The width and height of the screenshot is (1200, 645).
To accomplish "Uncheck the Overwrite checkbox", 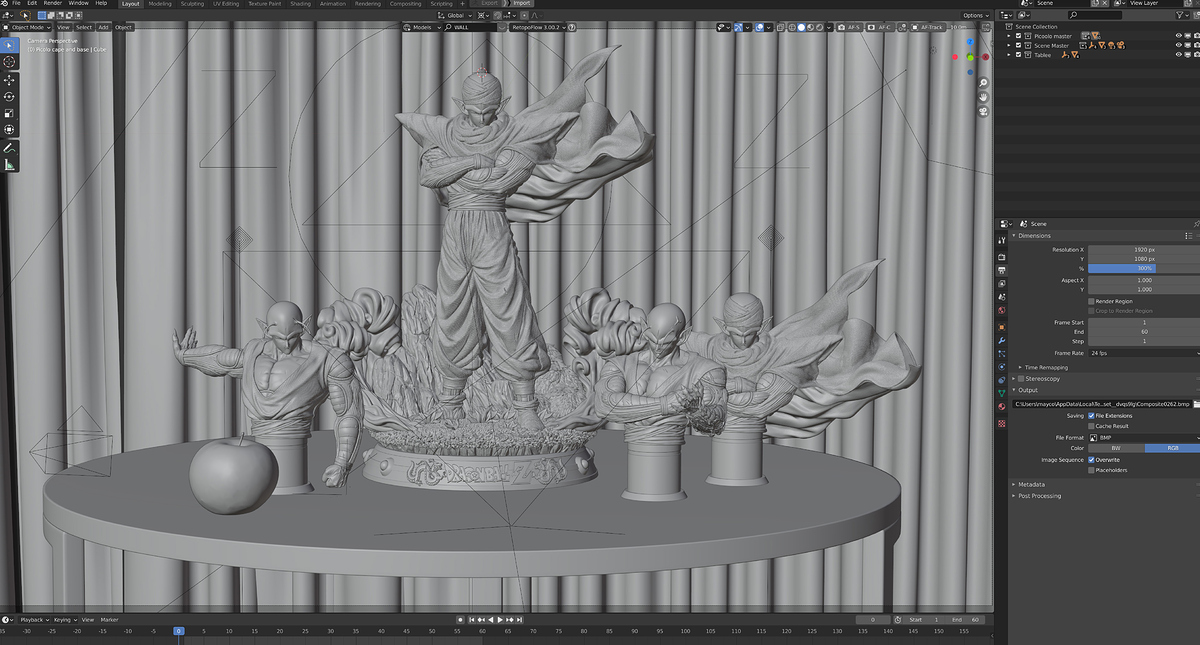I will 1091,459.
